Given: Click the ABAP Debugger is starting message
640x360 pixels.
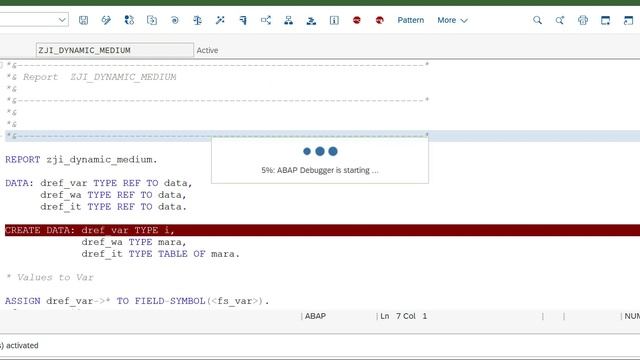Looking at the screenshot, I should pos(320,170).
